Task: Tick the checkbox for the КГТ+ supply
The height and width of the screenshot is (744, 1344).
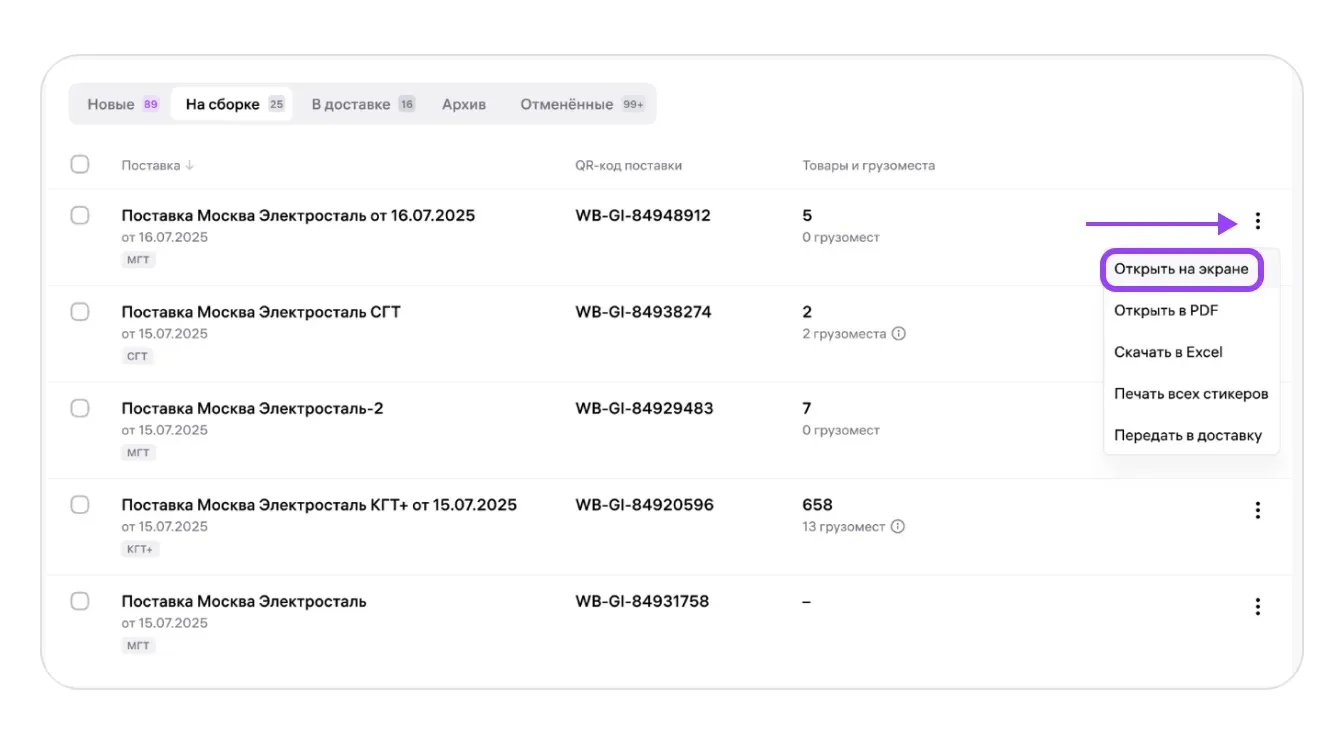Action: 80,505
